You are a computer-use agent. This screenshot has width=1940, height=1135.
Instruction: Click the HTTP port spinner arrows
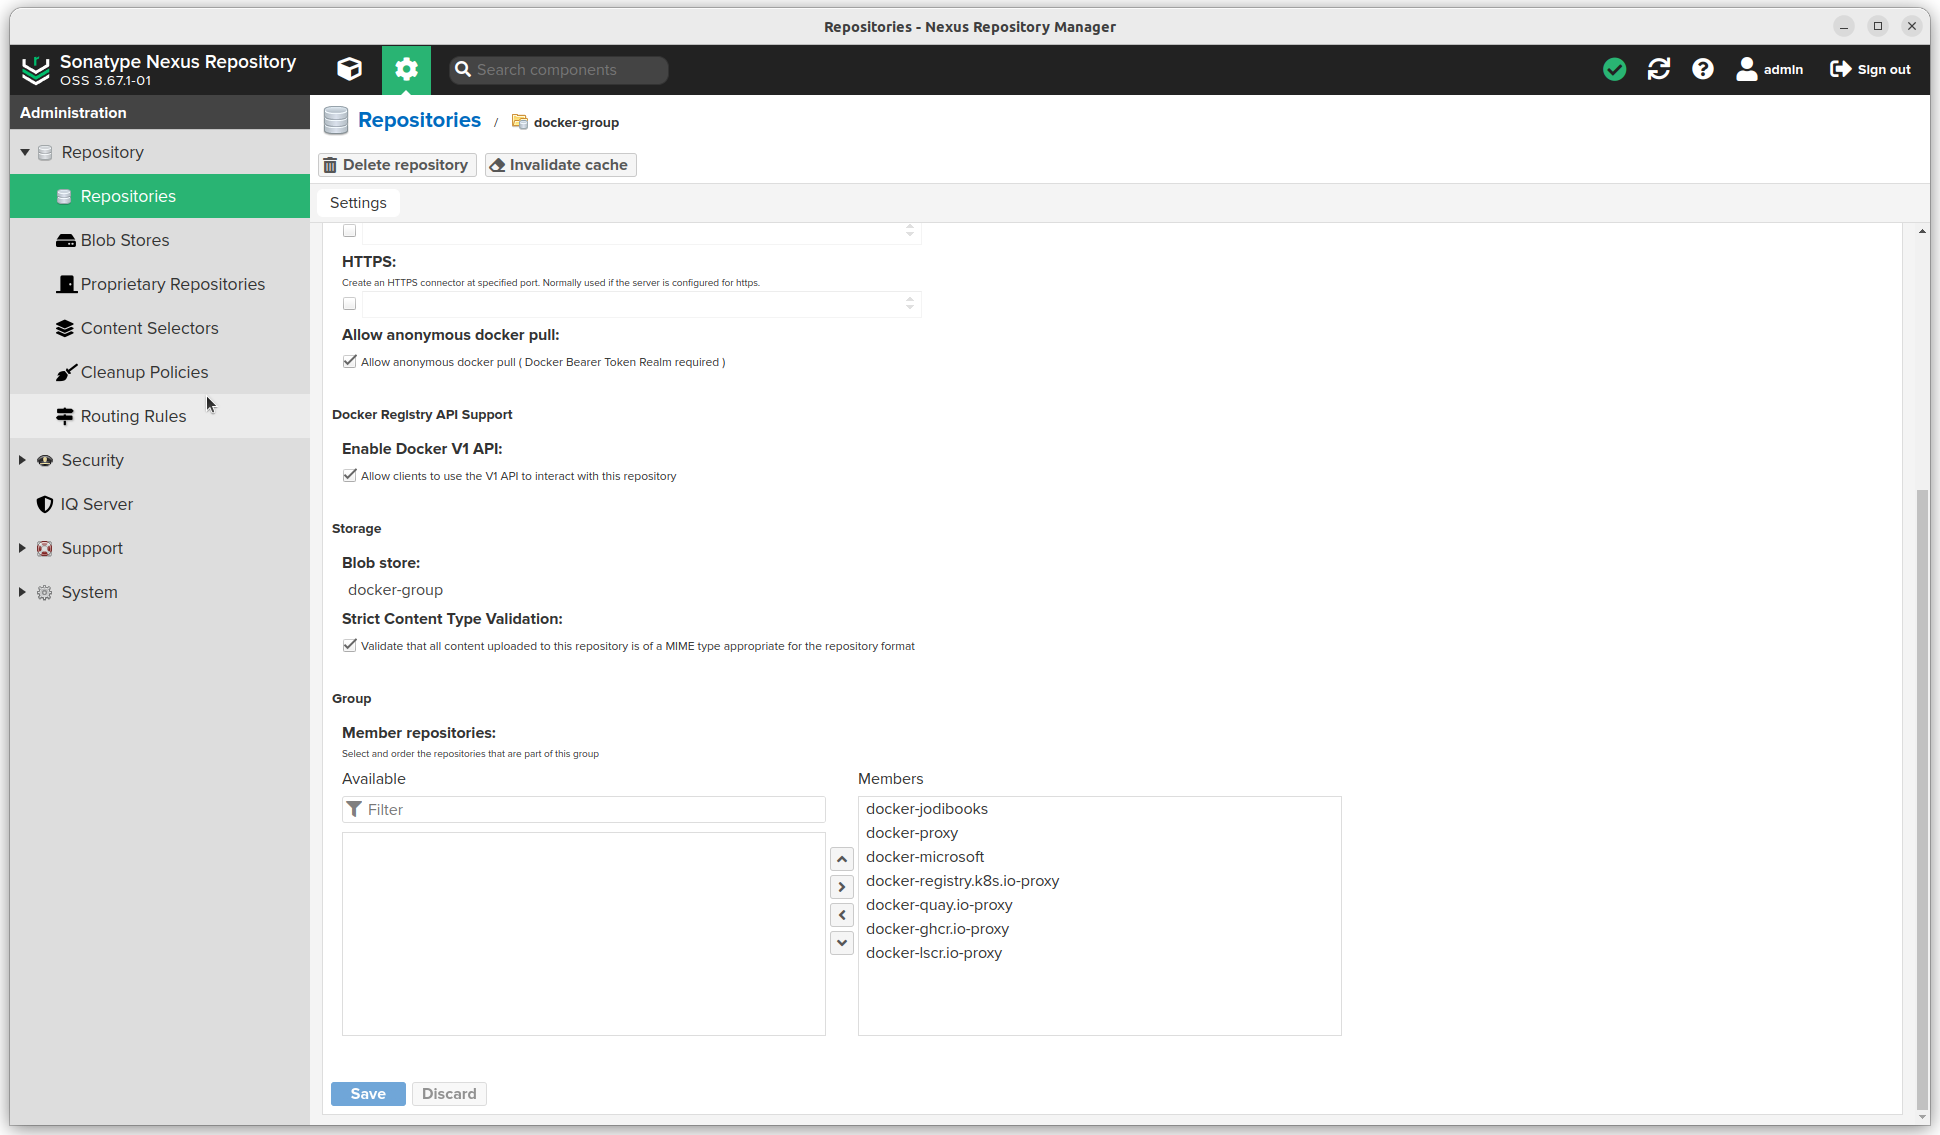coord(910,231)
